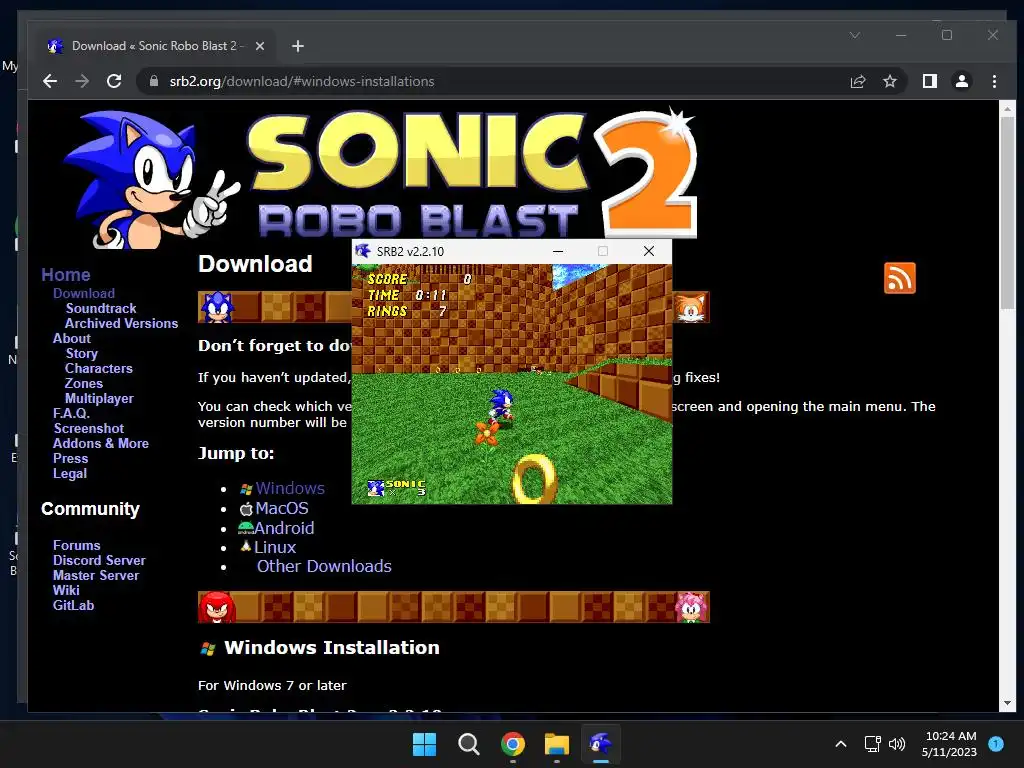This screenshot has height=768, width=1024.
Task: Minimize the SRB2 v2.2.10 game window
Action: (x=558, y=251)
